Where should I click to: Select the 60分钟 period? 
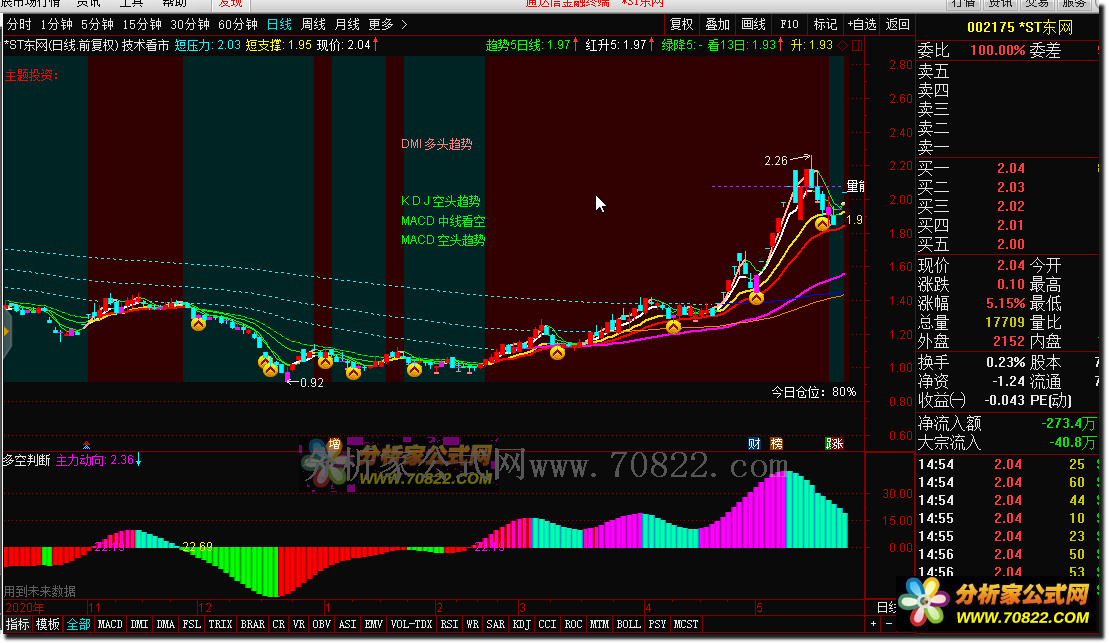pos(238,25)
